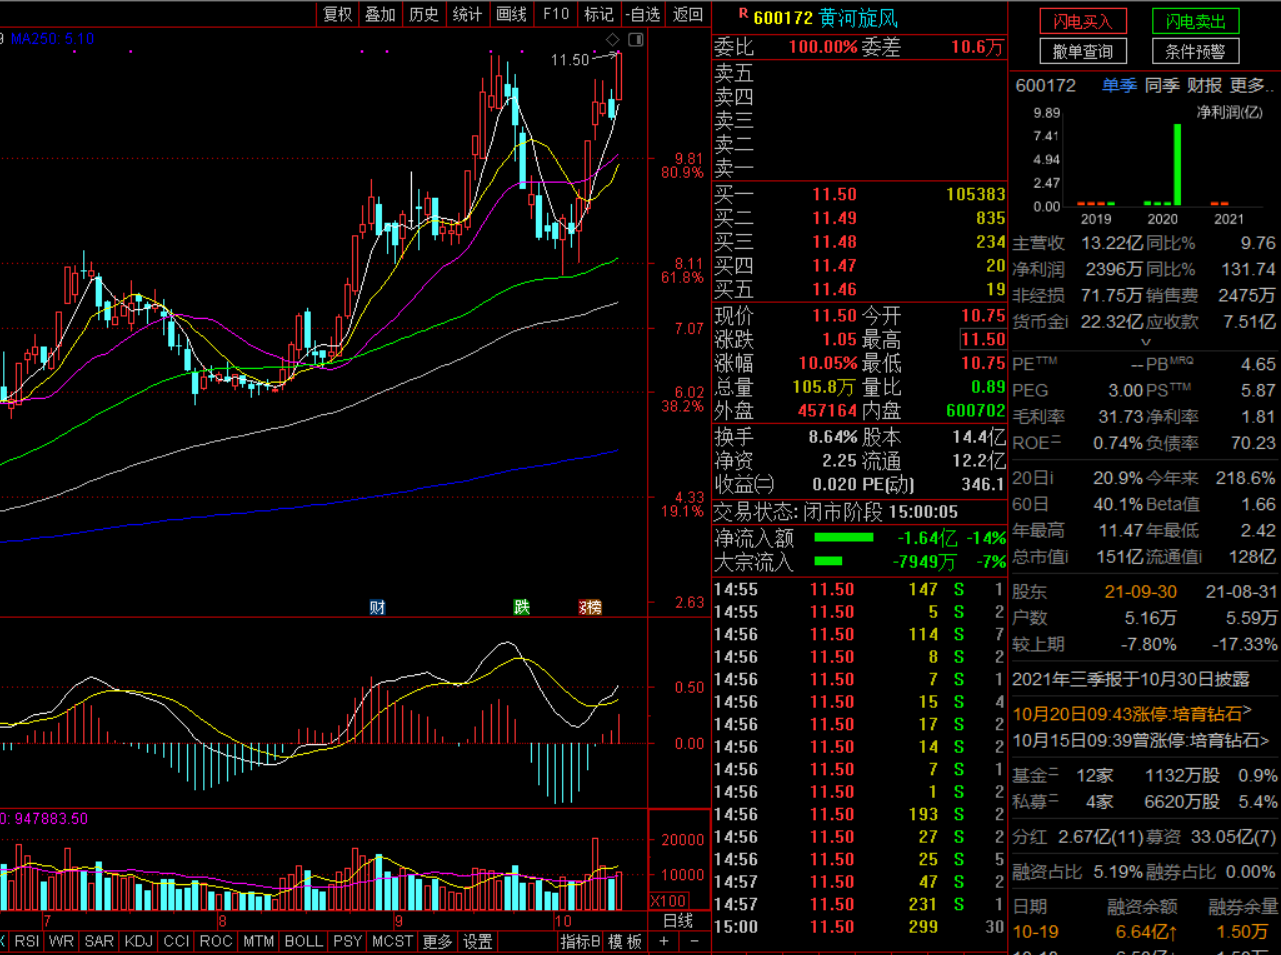Click the 财 finance marker on chart
The width and height of the screenshot is (1281, 955).
[377, 607]
